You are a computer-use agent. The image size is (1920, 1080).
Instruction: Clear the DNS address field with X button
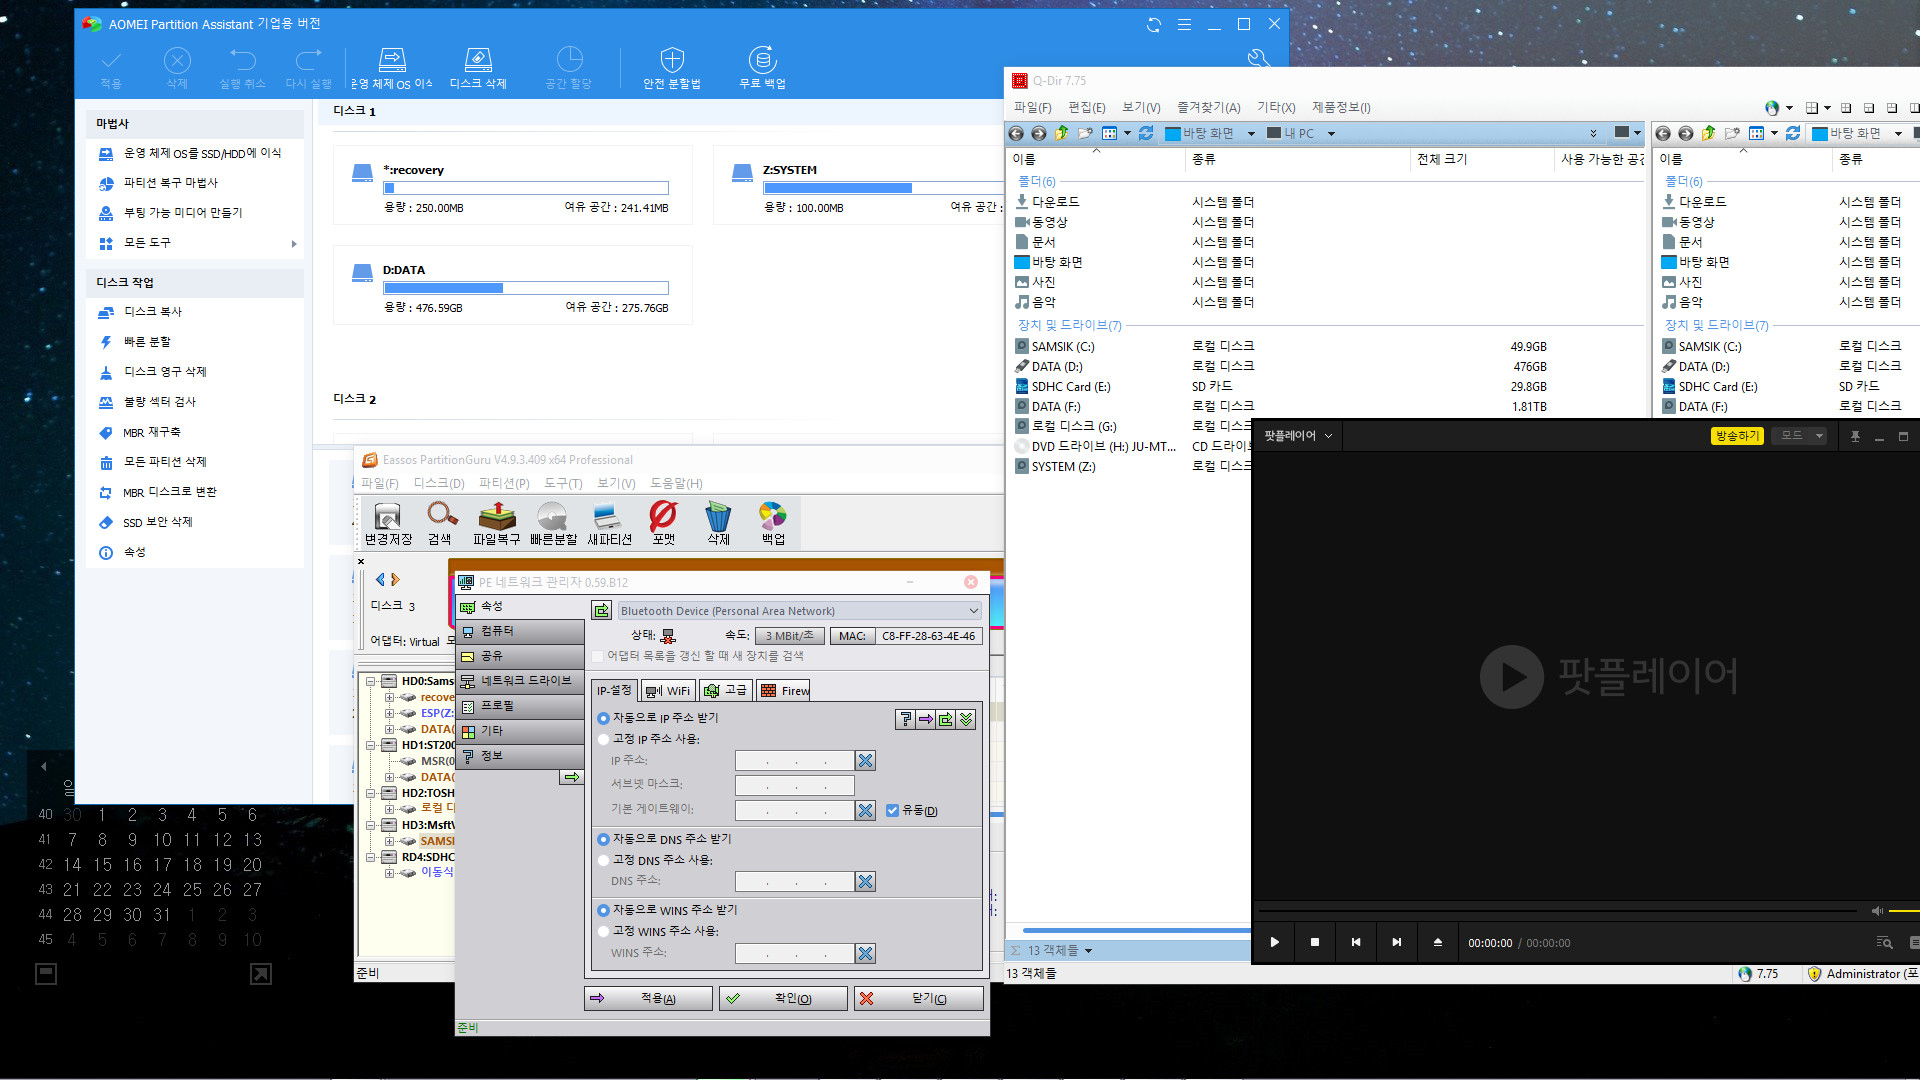coord(866,882)
